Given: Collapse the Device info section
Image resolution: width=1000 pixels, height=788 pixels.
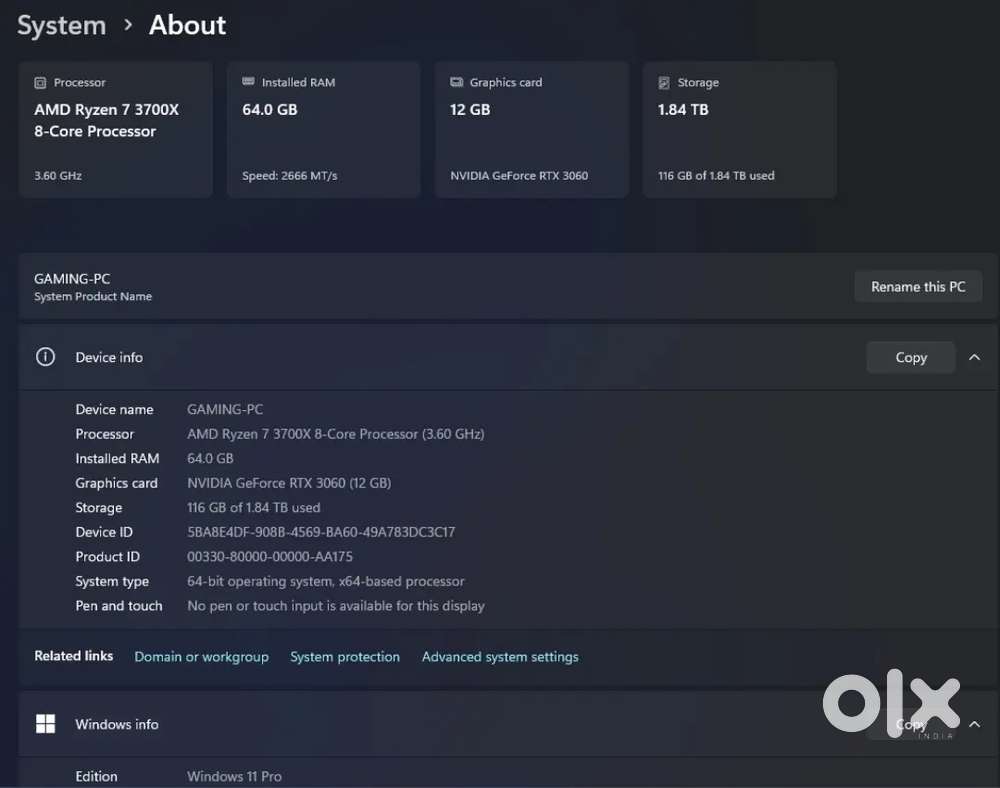Looking at the screenshot, I should (974, 358).
